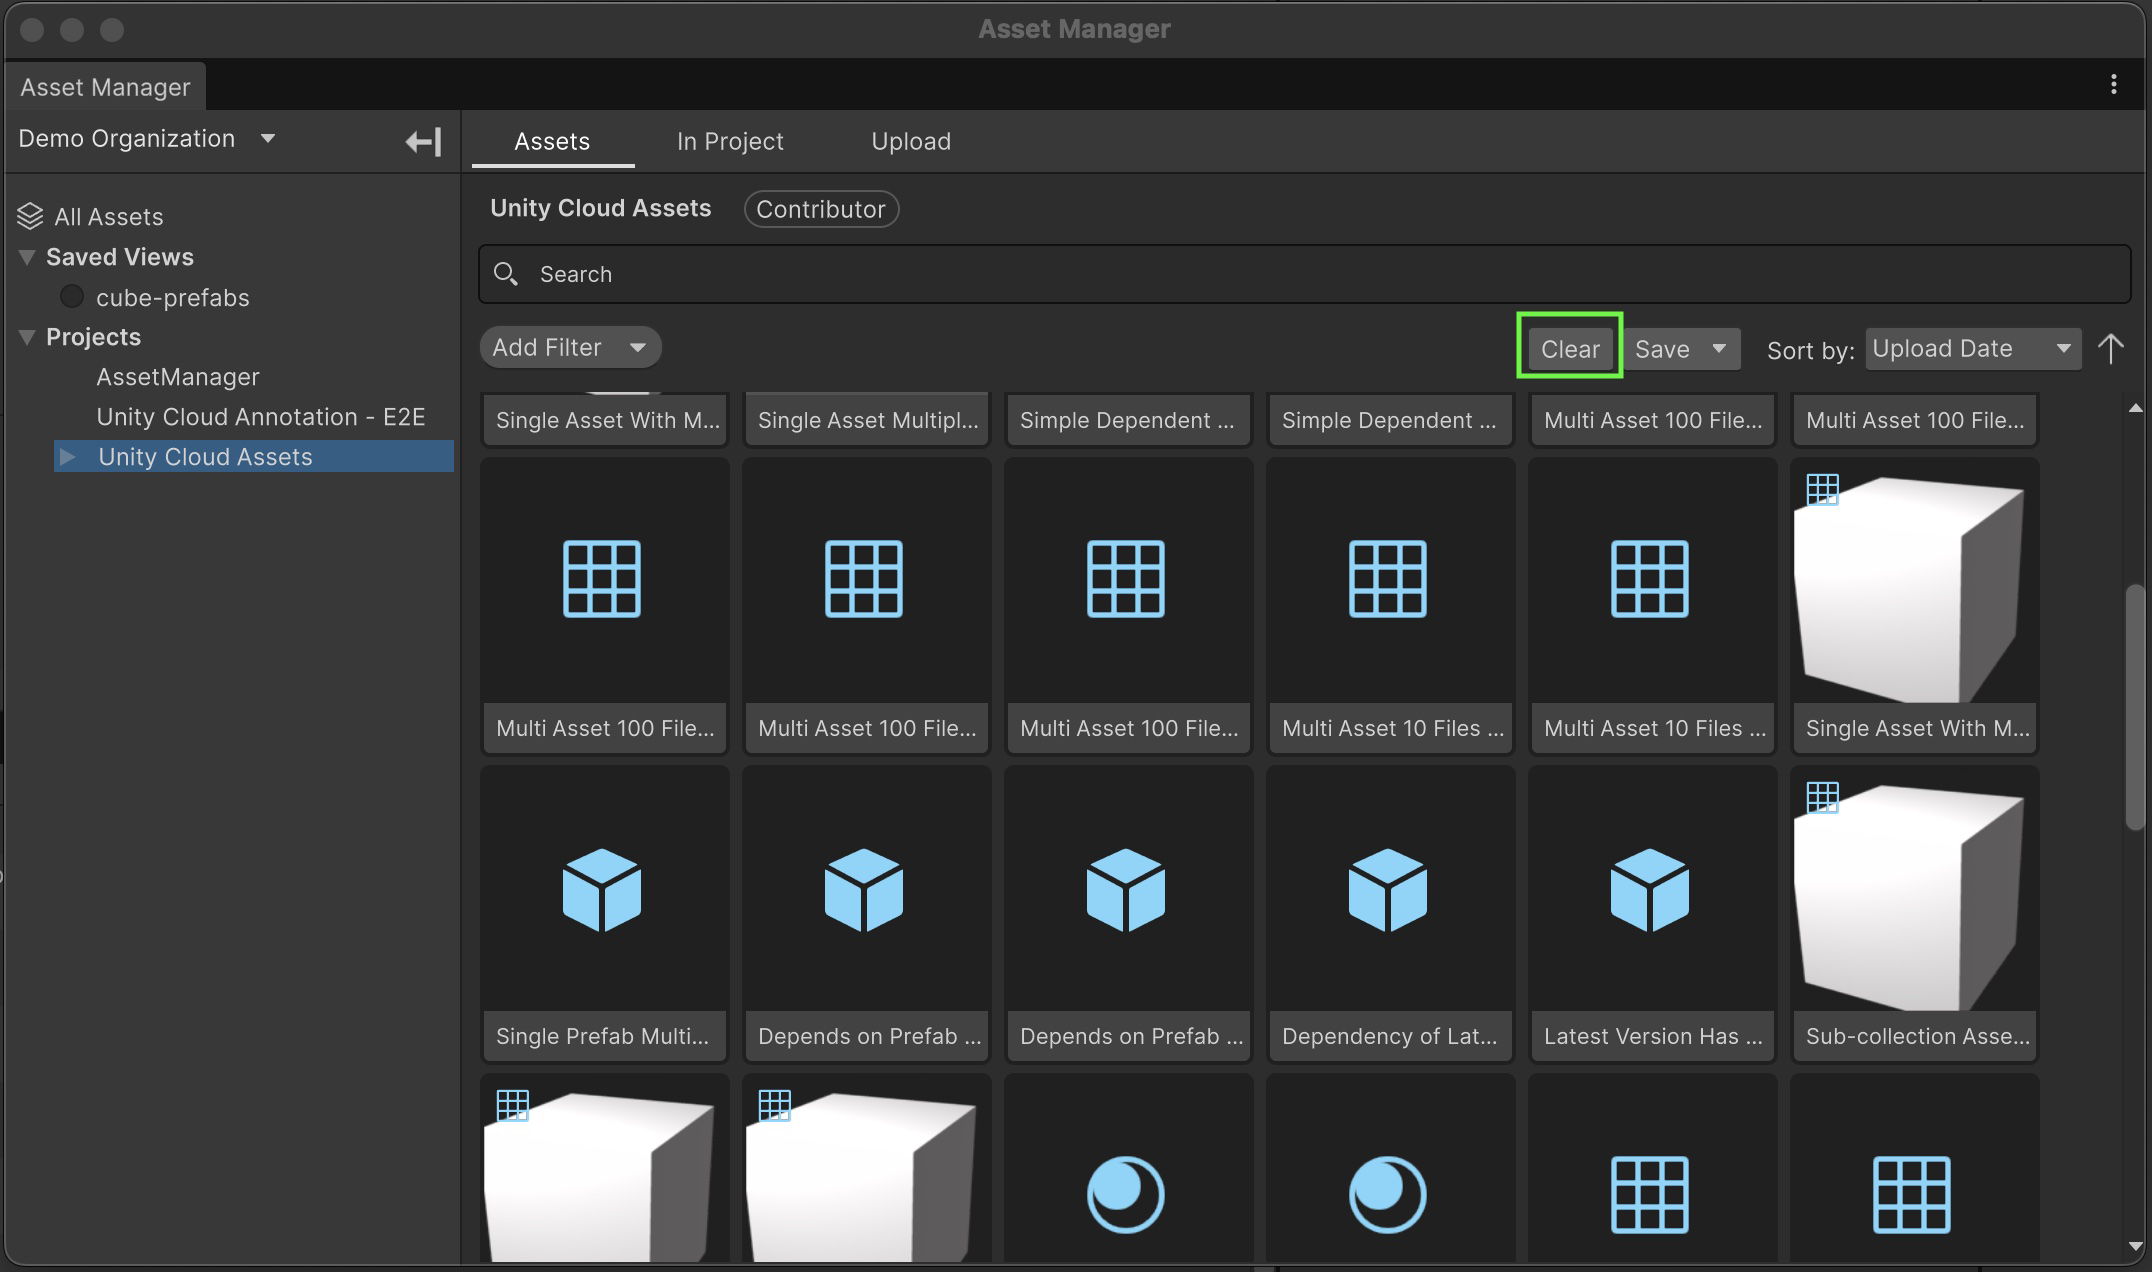
Task: Open the three-dot window options menu
Action: [2113, 85]
